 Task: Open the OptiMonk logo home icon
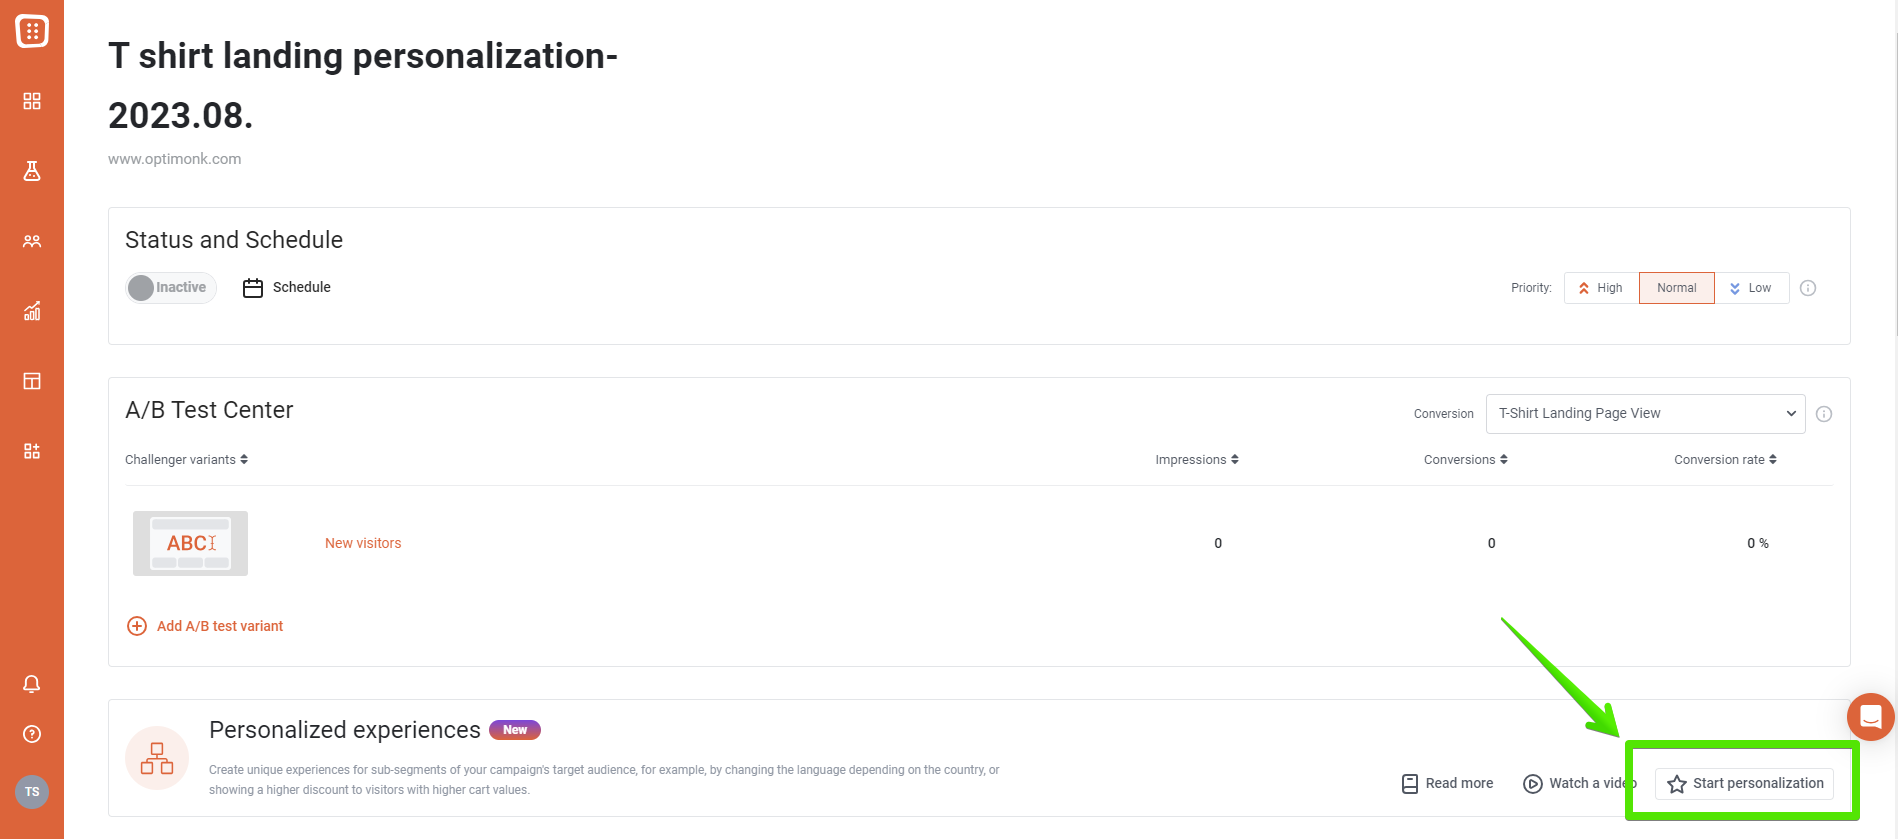pyautogui.click(x=32, y=31)
